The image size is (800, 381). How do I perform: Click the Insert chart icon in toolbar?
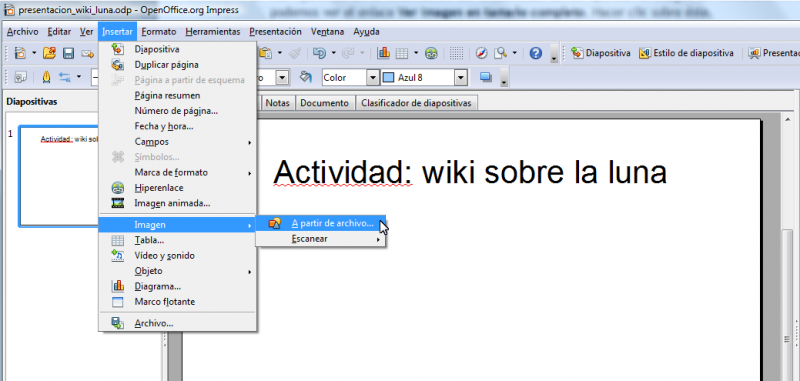click(384, 53)
